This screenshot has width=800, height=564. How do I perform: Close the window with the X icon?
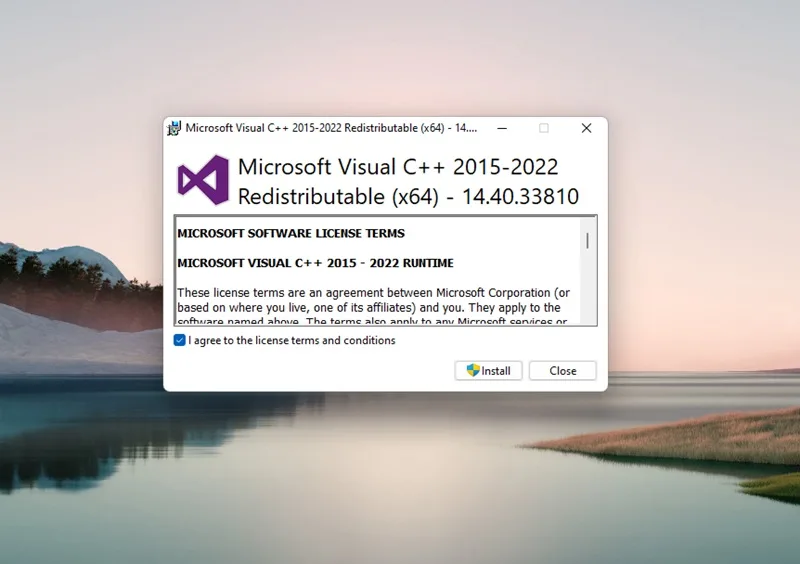click(586, 128)
